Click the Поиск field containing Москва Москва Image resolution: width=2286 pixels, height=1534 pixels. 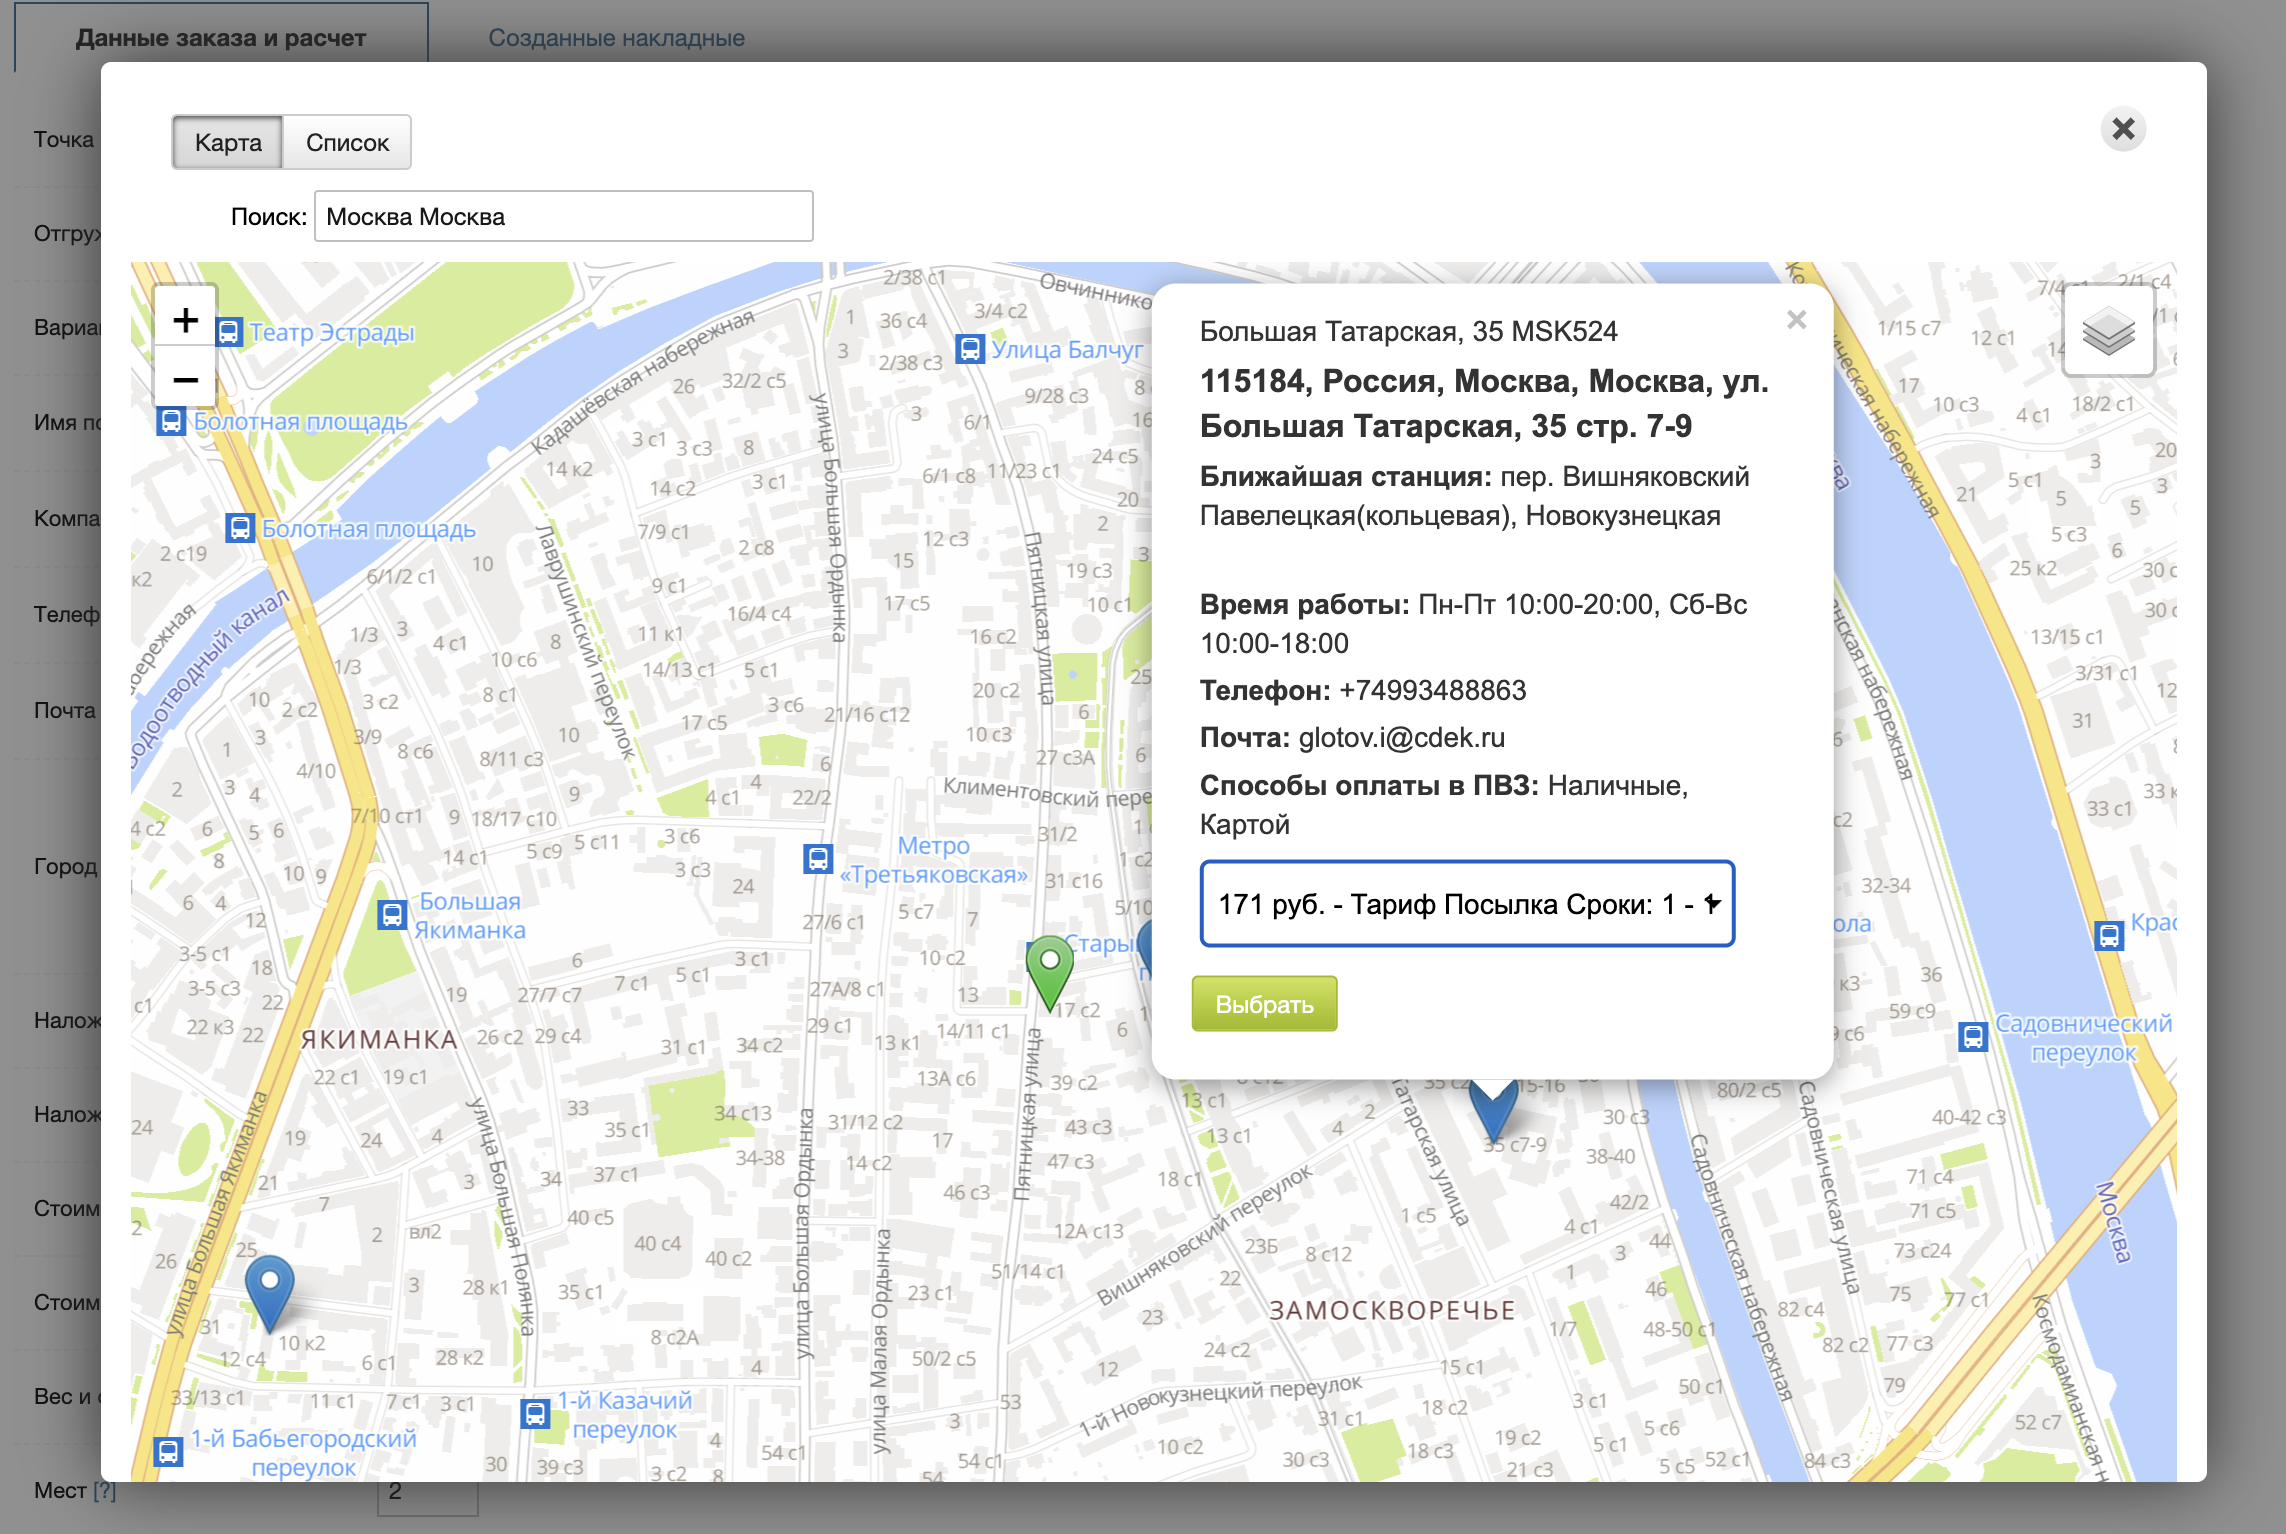pyautogui.click(x=563, y=216)
